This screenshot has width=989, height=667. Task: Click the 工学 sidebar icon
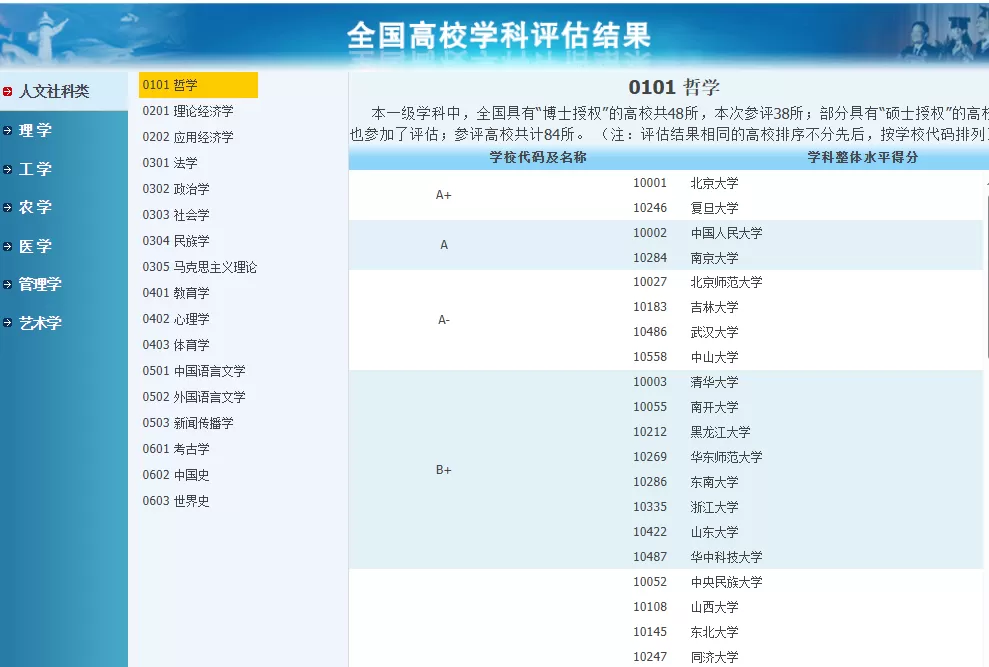click(x=8, y=168)
